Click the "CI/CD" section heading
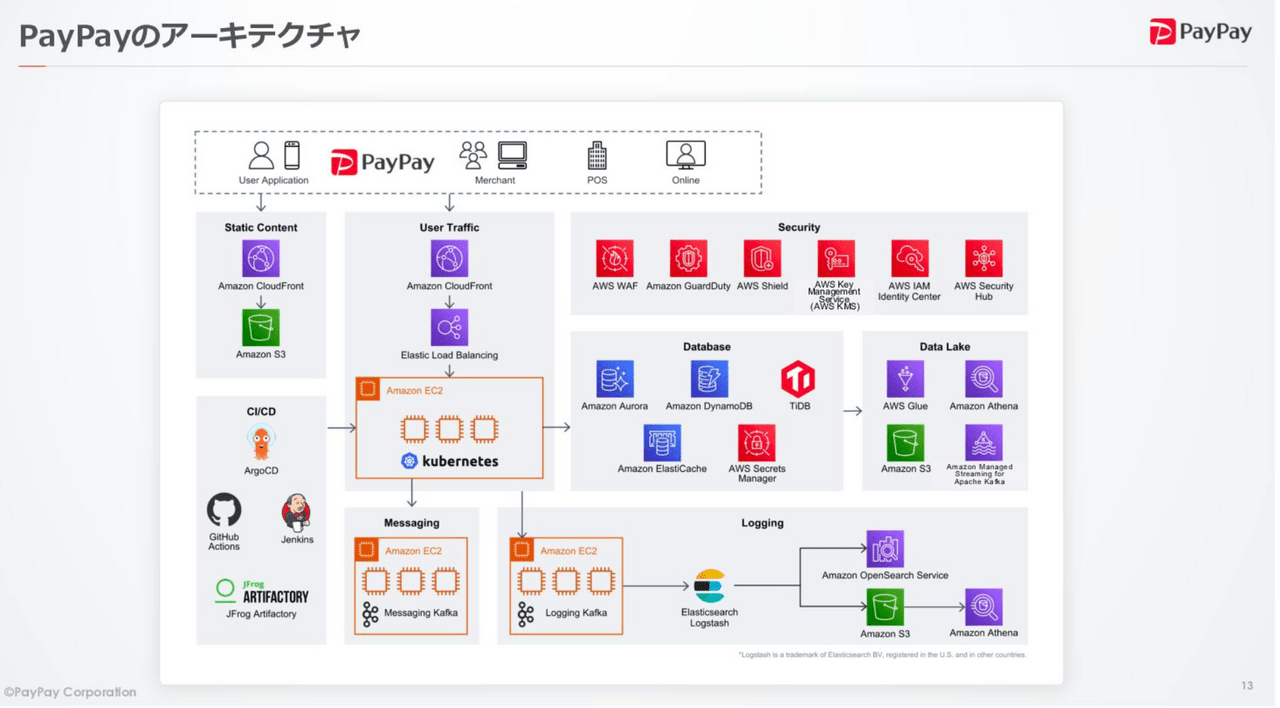The width and height of the screenshot is (1280, 708). coord(261,412)
